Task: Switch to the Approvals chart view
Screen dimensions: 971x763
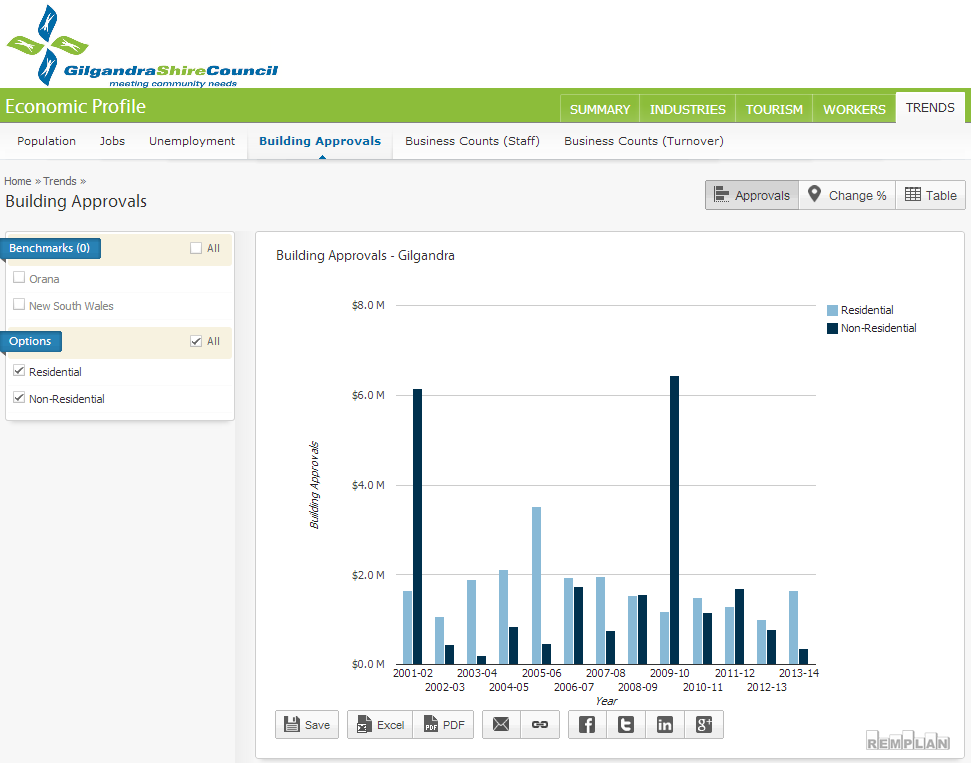Action: tap(752, 195)
